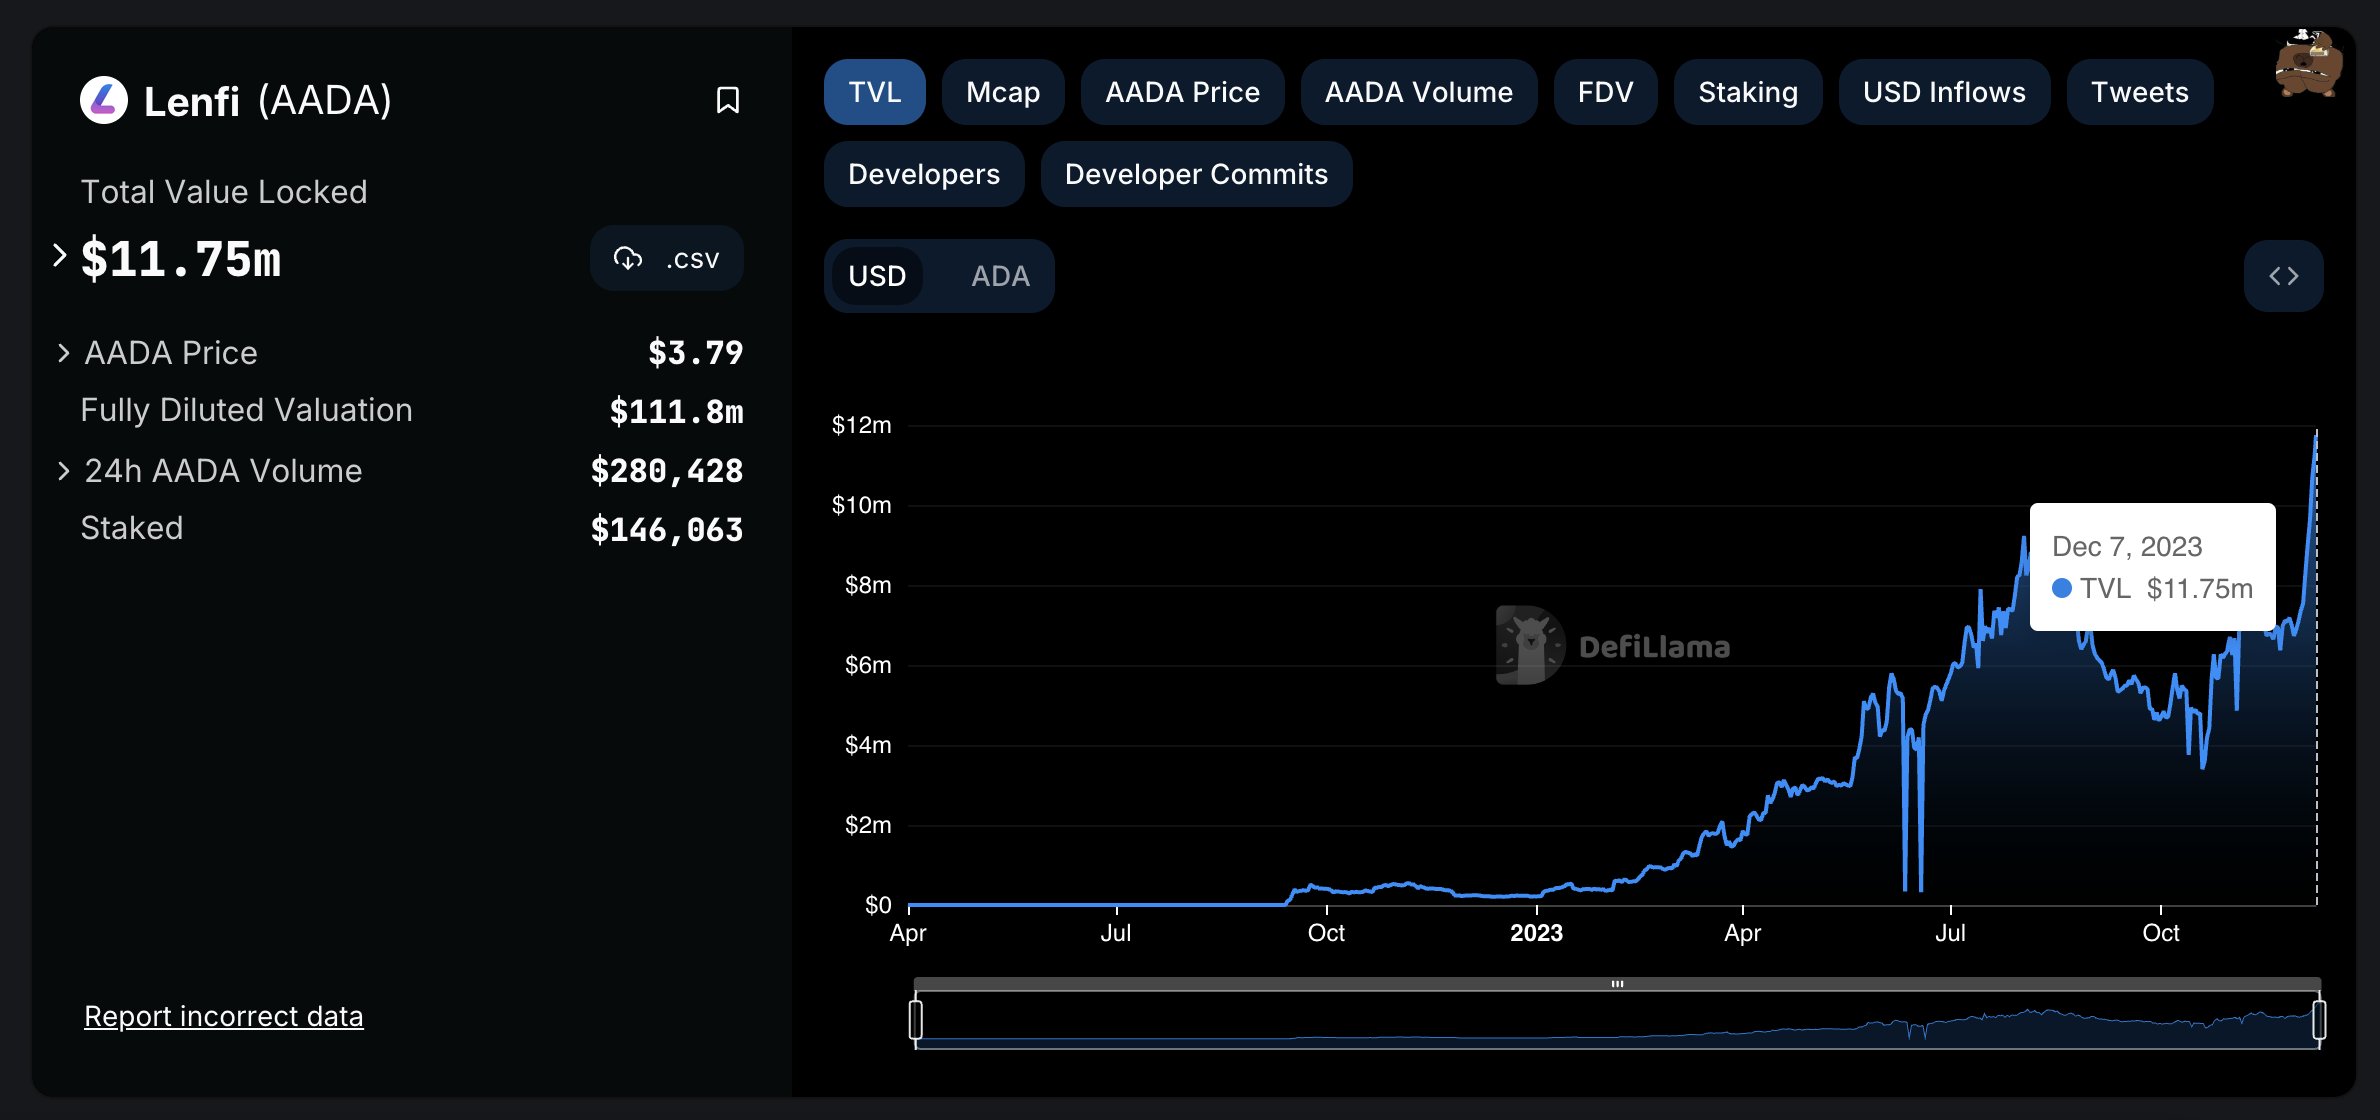Bookmark the Lenfi protocol
This screenshot has height=1120, width=2380.
coord(728,100)
